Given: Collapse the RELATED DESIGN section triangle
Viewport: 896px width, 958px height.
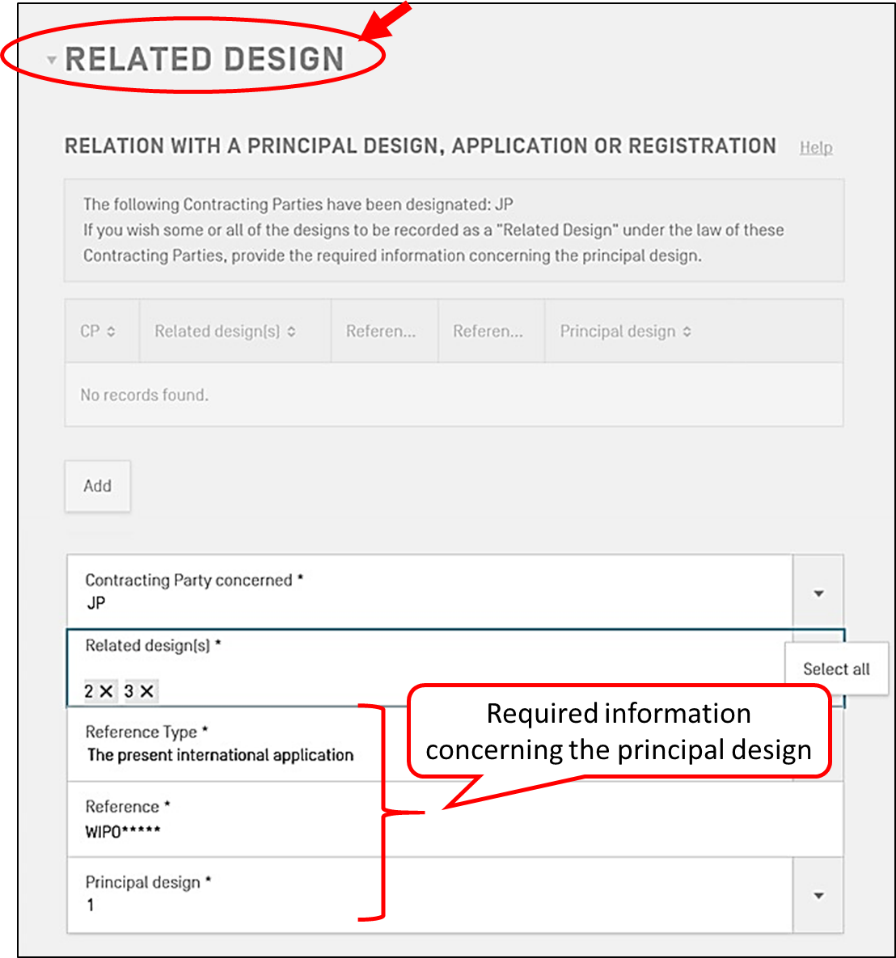Looking at the screenshot, I should tap(52, 60).
